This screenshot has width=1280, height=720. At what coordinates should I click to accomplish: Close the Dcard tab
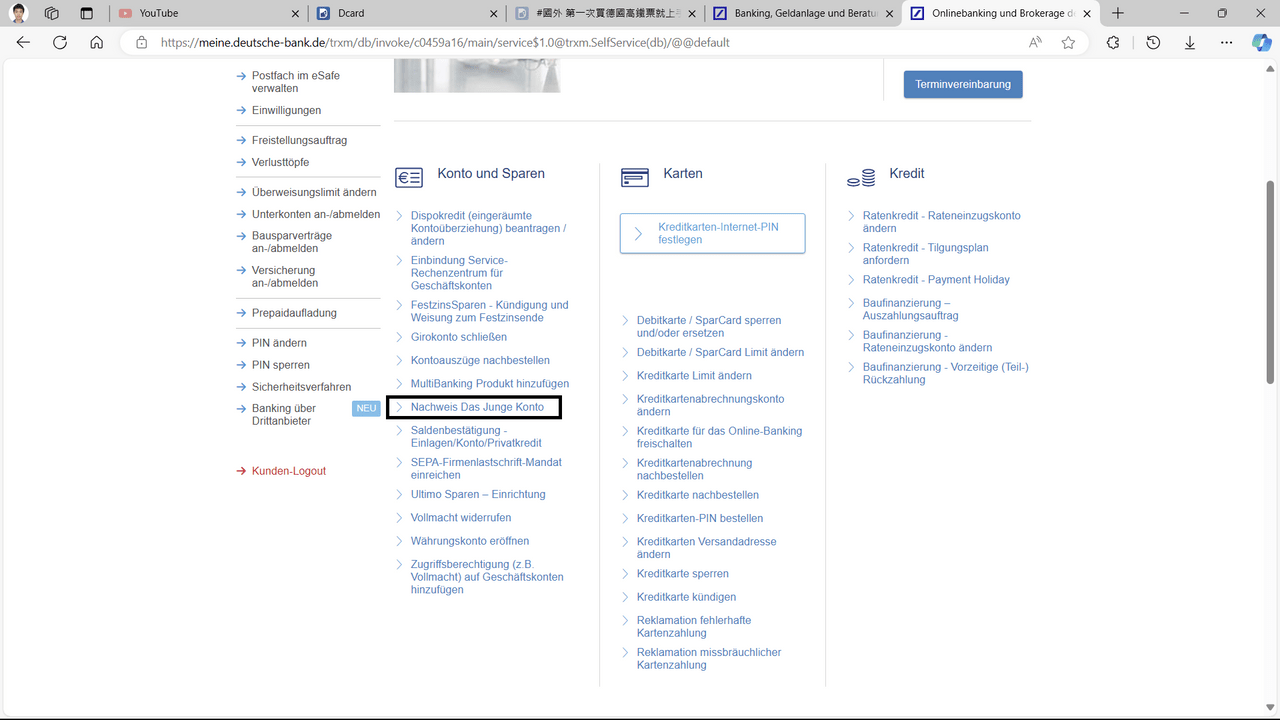493,13
